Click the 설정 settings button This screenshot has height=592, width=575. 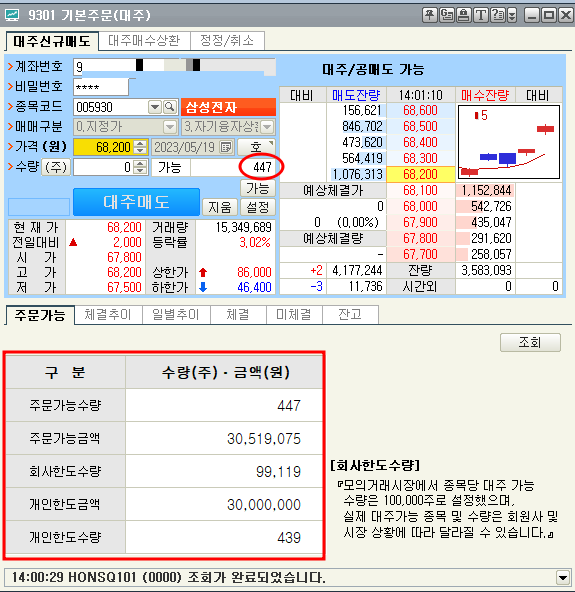(x=258, y=207)
